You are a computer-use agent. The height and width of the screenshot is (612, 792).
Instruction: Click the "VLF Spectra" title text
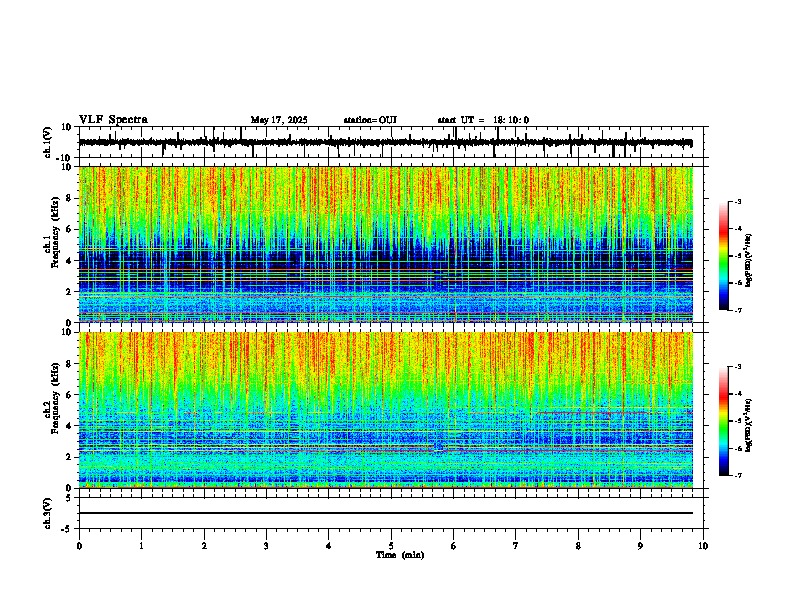[113, 120]
